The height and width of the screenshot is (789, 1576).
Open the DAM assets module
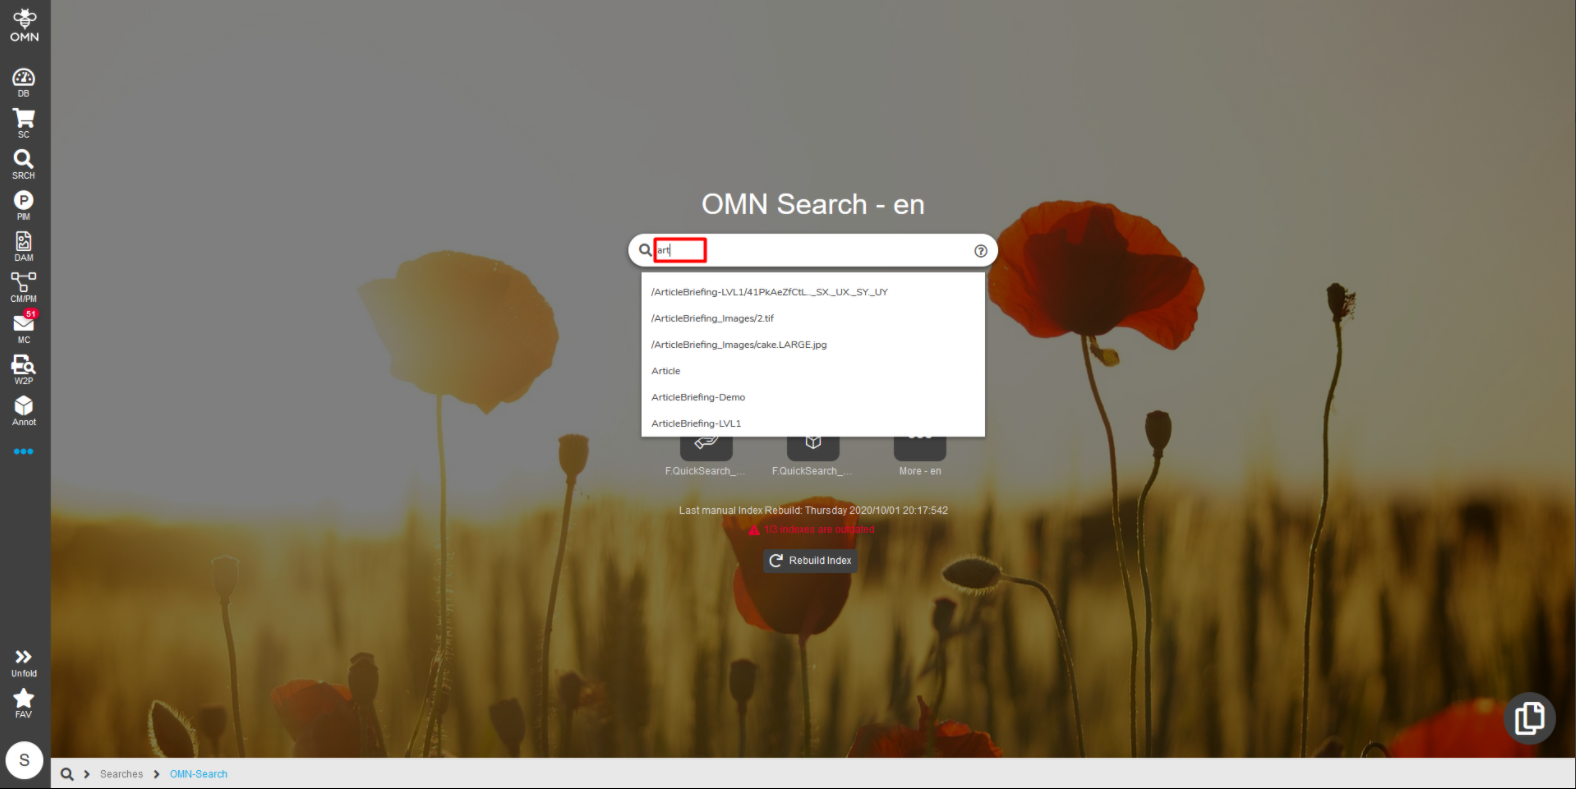coord(24,247)
